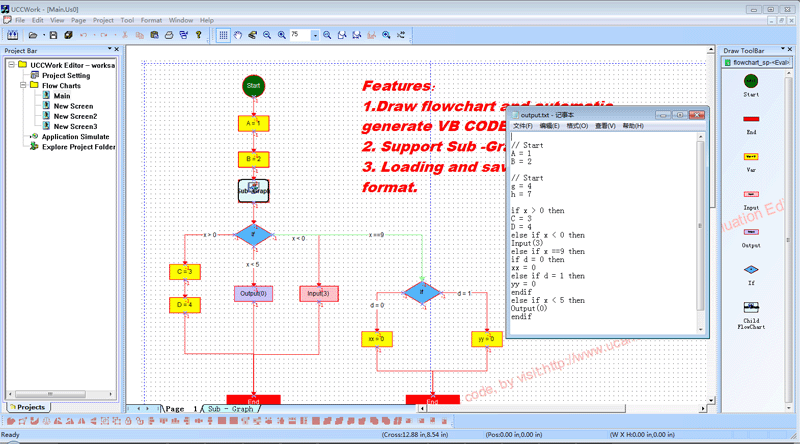800x444 pixels.
Task: Switch to the Sub - Graph page tab
Action: pos(230,409)
